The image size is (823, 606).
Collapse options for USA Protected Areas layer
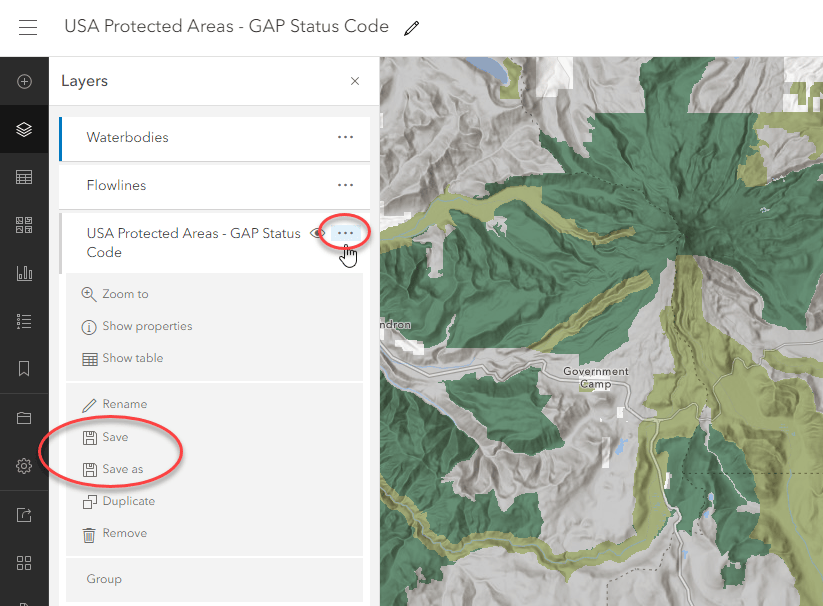click(x=346, y=233)
